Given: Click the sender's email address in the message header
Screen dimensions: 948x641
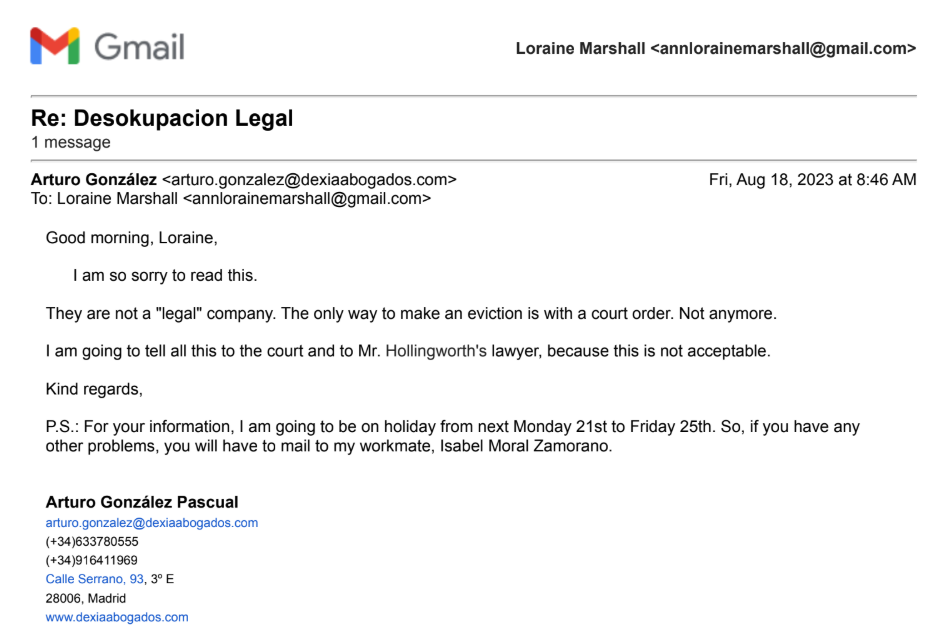Looking at the screenshot, I should point(309,180).
